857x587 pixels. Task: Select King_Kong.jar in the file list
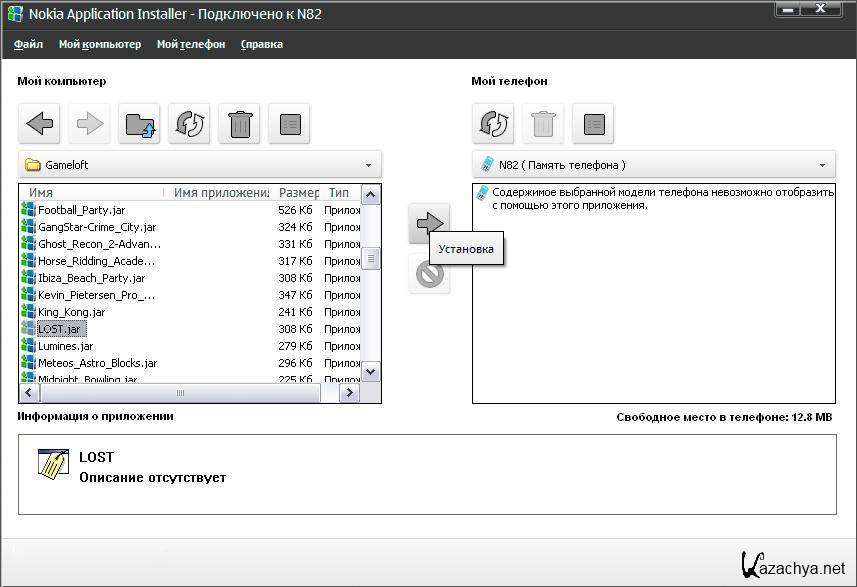pos(71,312)
